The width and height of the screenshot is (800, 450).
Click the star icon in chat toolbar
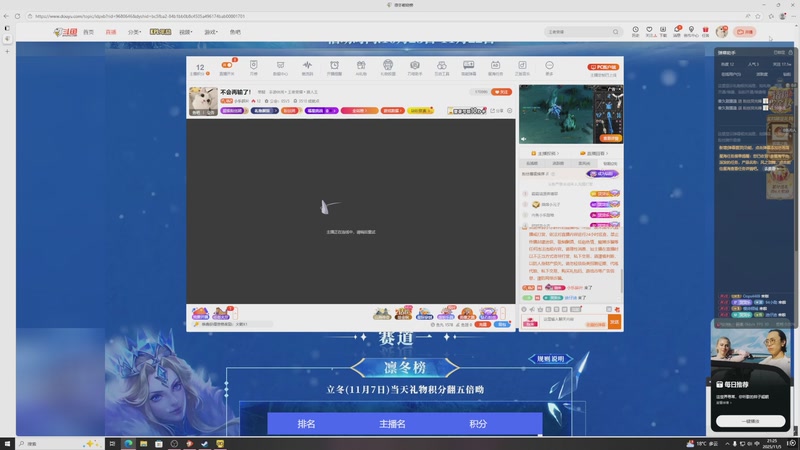[540, 309]
